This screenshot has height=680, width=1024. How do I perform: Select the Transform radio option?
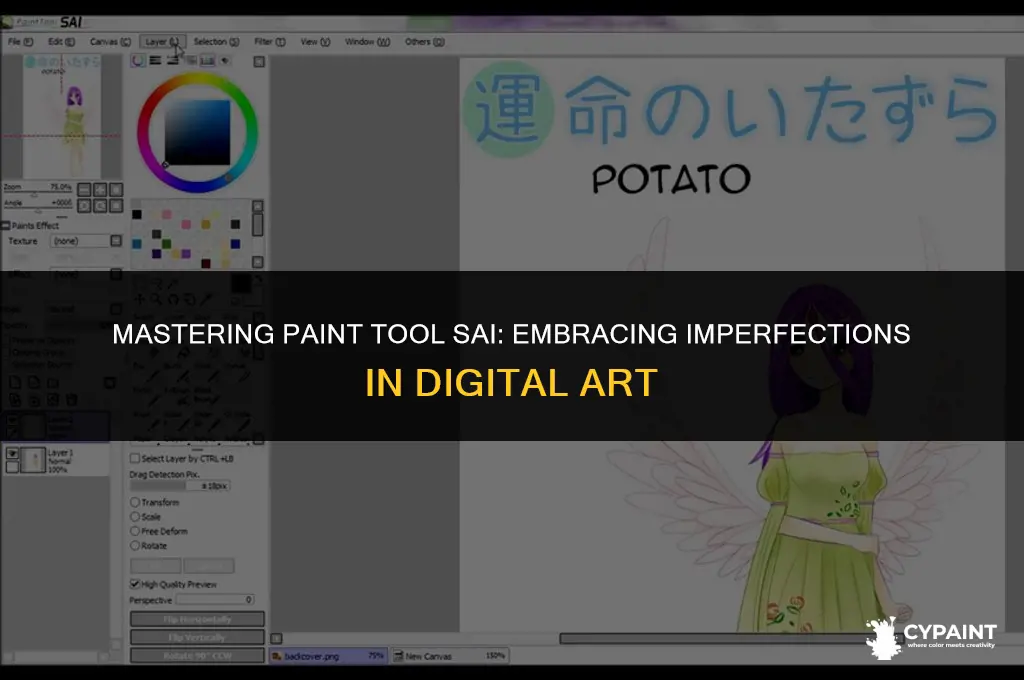pyautogui.click(x=135, y=502)
